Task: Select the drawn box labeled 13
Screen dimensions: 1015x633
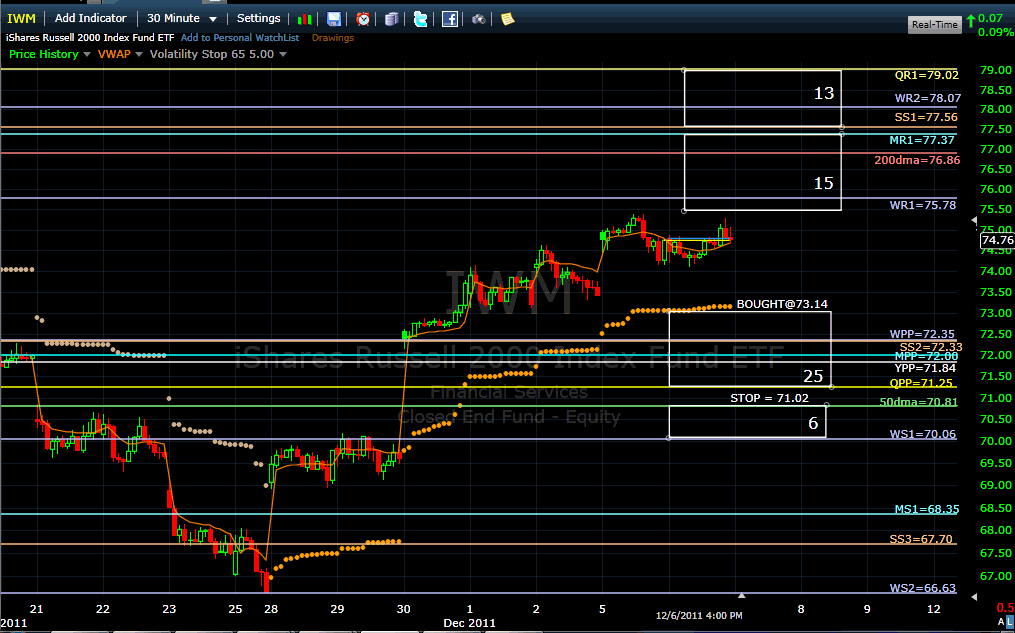Action: pyautogui.click(x=763, y=98)
